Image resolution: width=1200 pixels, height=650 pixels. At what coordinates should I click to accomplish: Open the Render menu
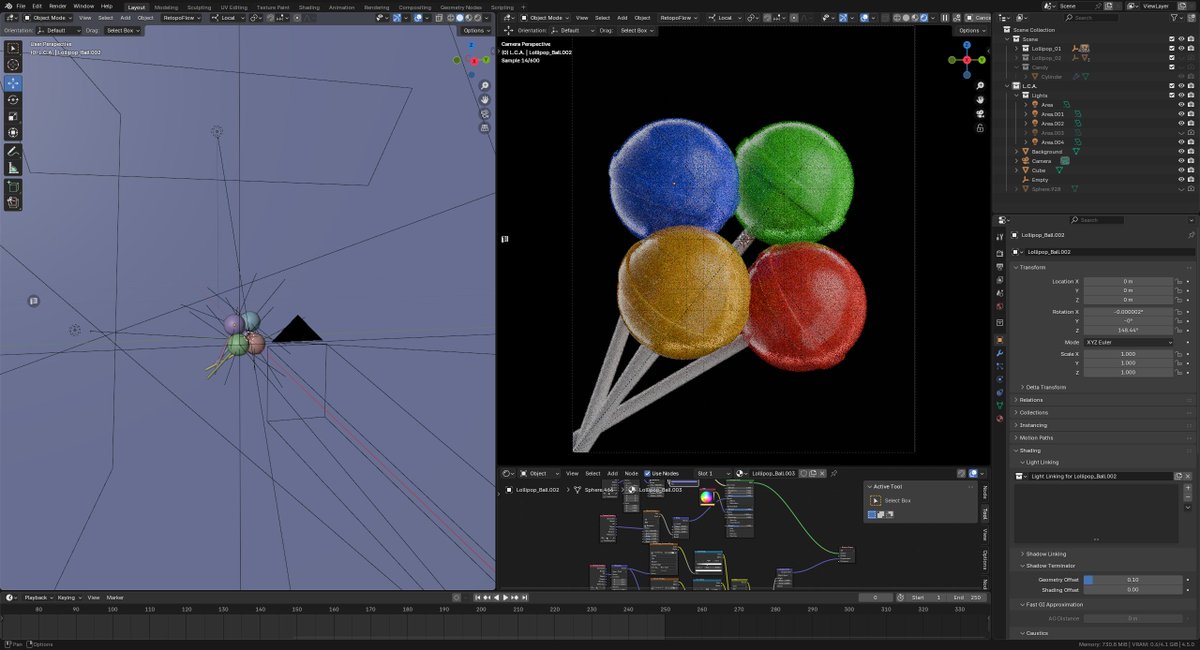(58, 6)
